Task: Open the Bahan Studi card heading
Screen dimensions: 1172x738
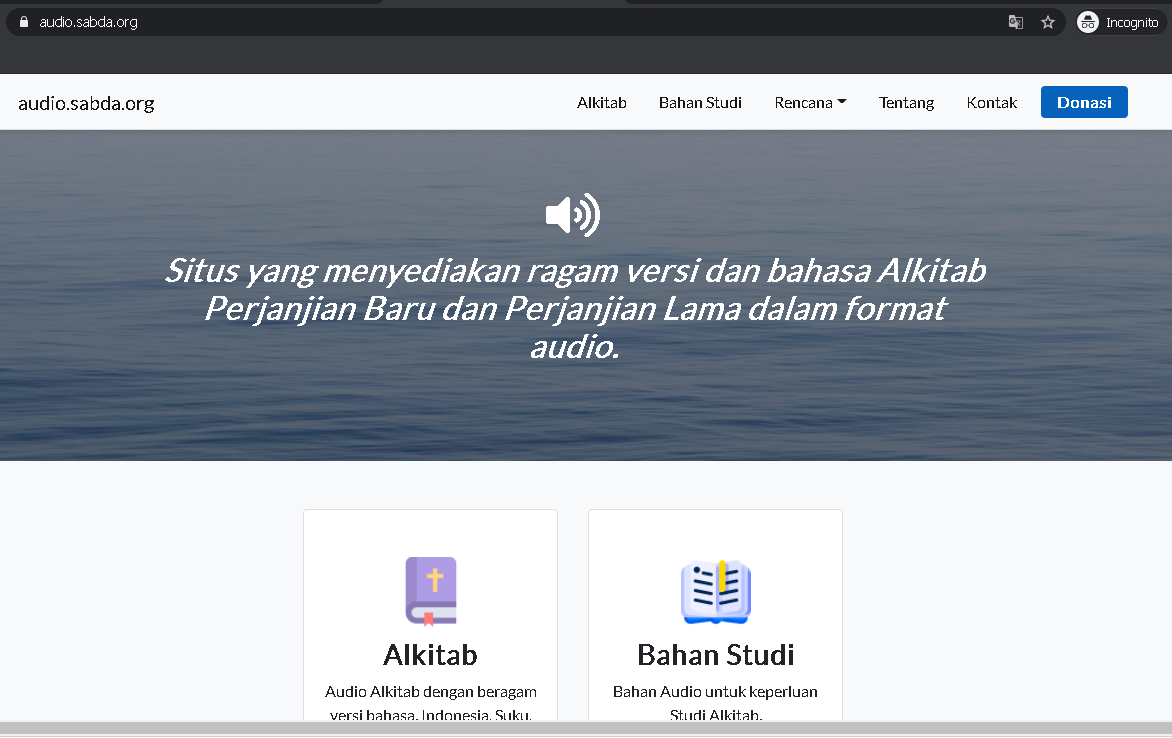Action: 715,655
